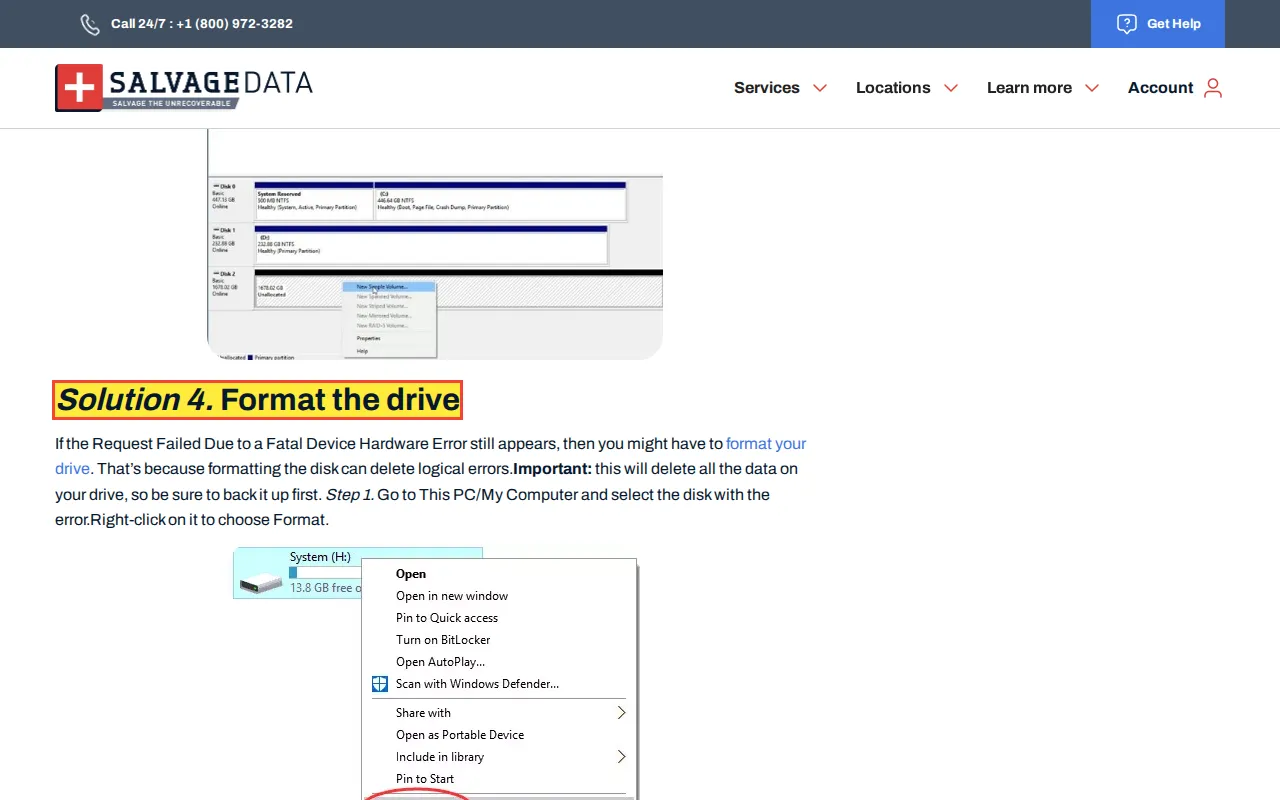Open the Learn more dropdown chevron
The width and height of the screenshot is (1280, 800).
click(x=1092, y=88)
